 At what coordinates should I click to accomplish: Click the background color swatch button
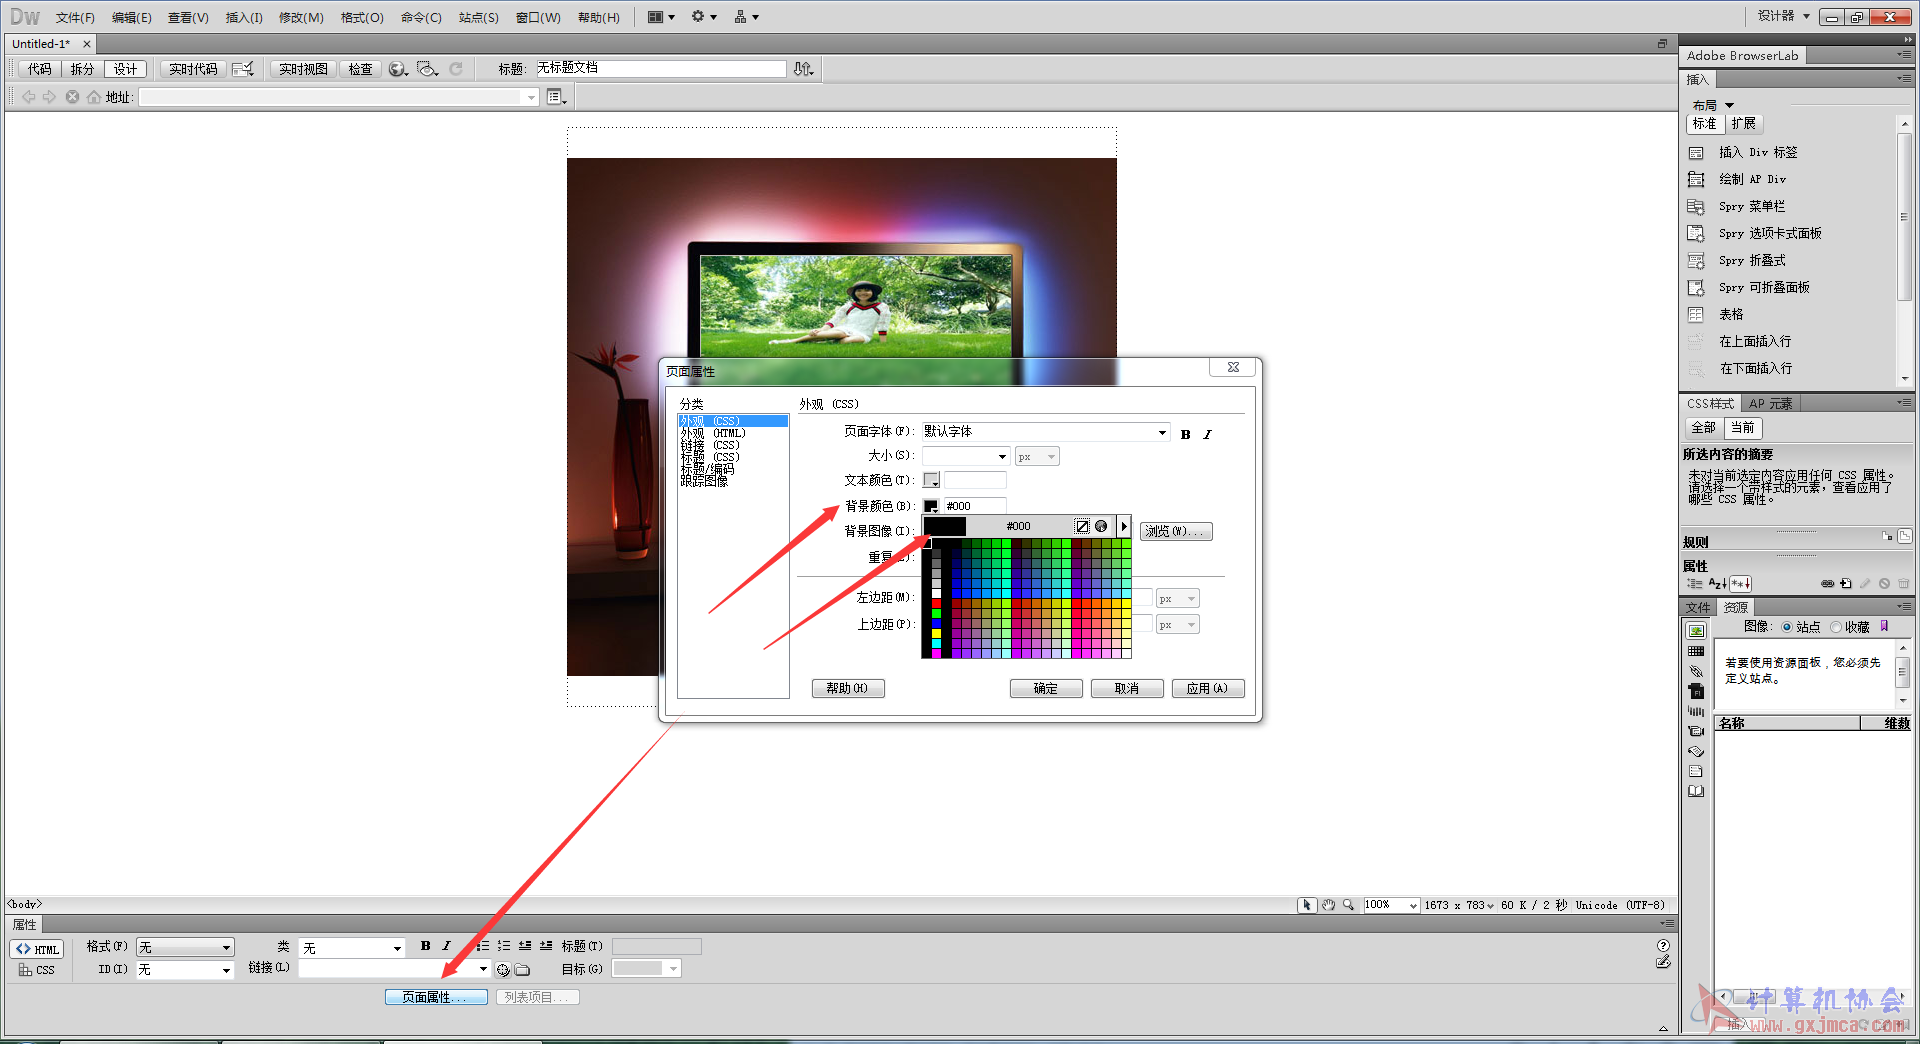[931, 506]
